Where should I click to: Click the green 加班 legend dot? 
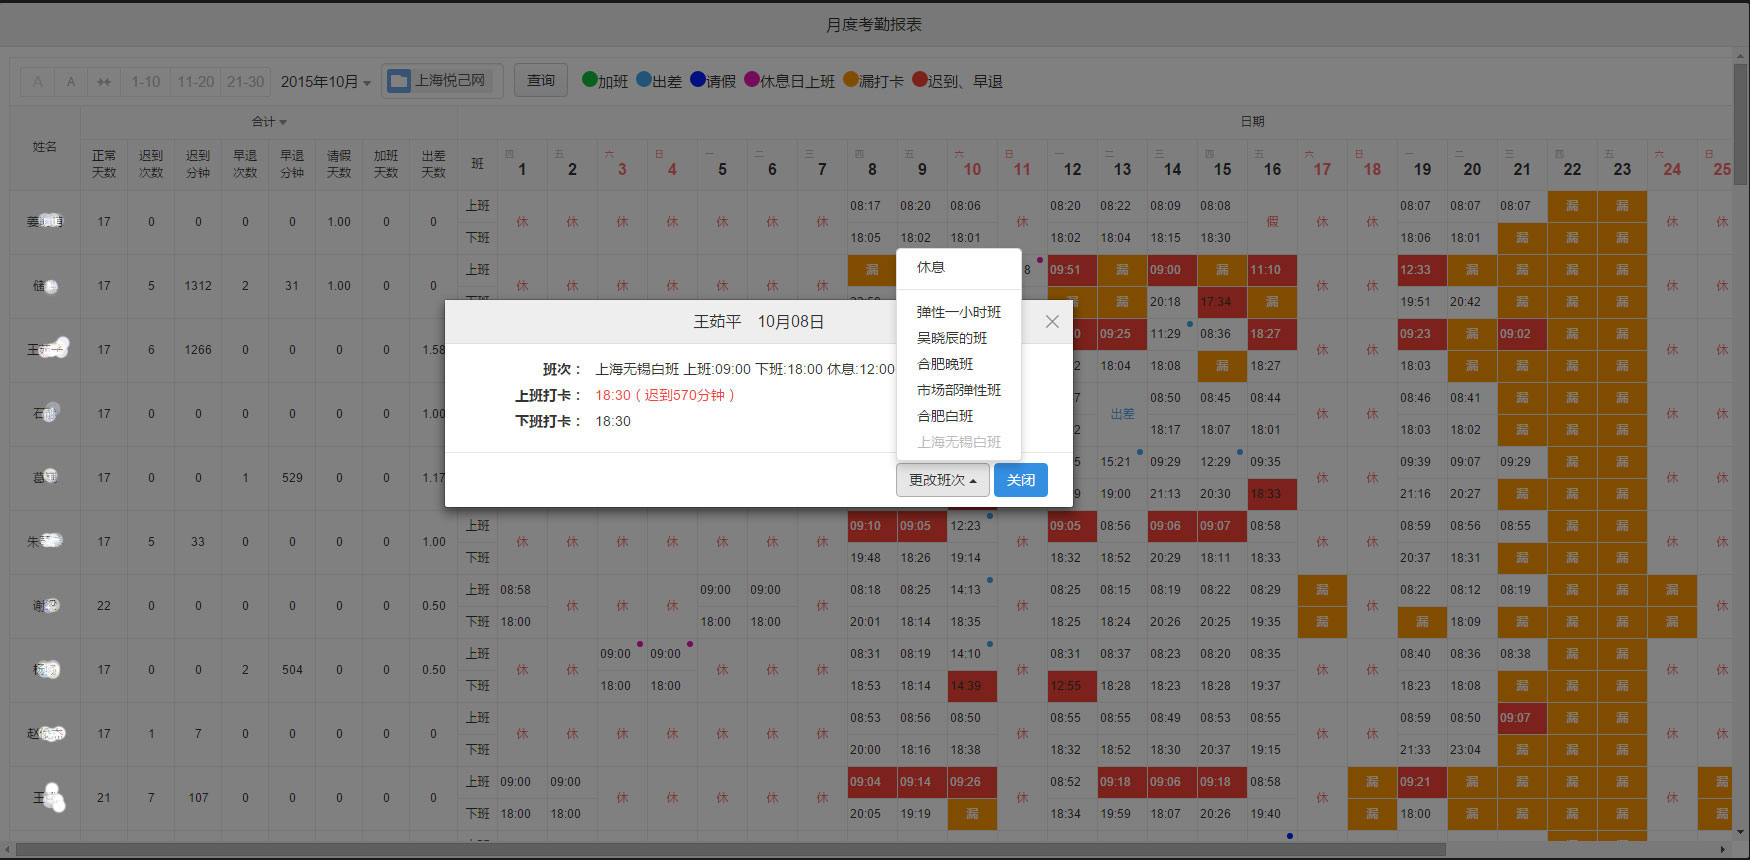[589, 80]
